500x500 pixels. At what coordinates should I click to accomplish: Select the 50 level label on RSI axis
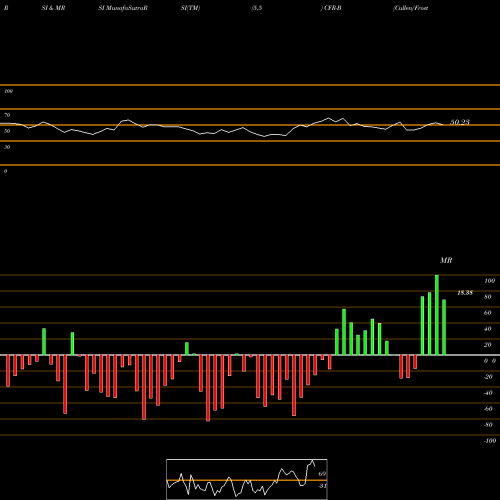point(7,131)
